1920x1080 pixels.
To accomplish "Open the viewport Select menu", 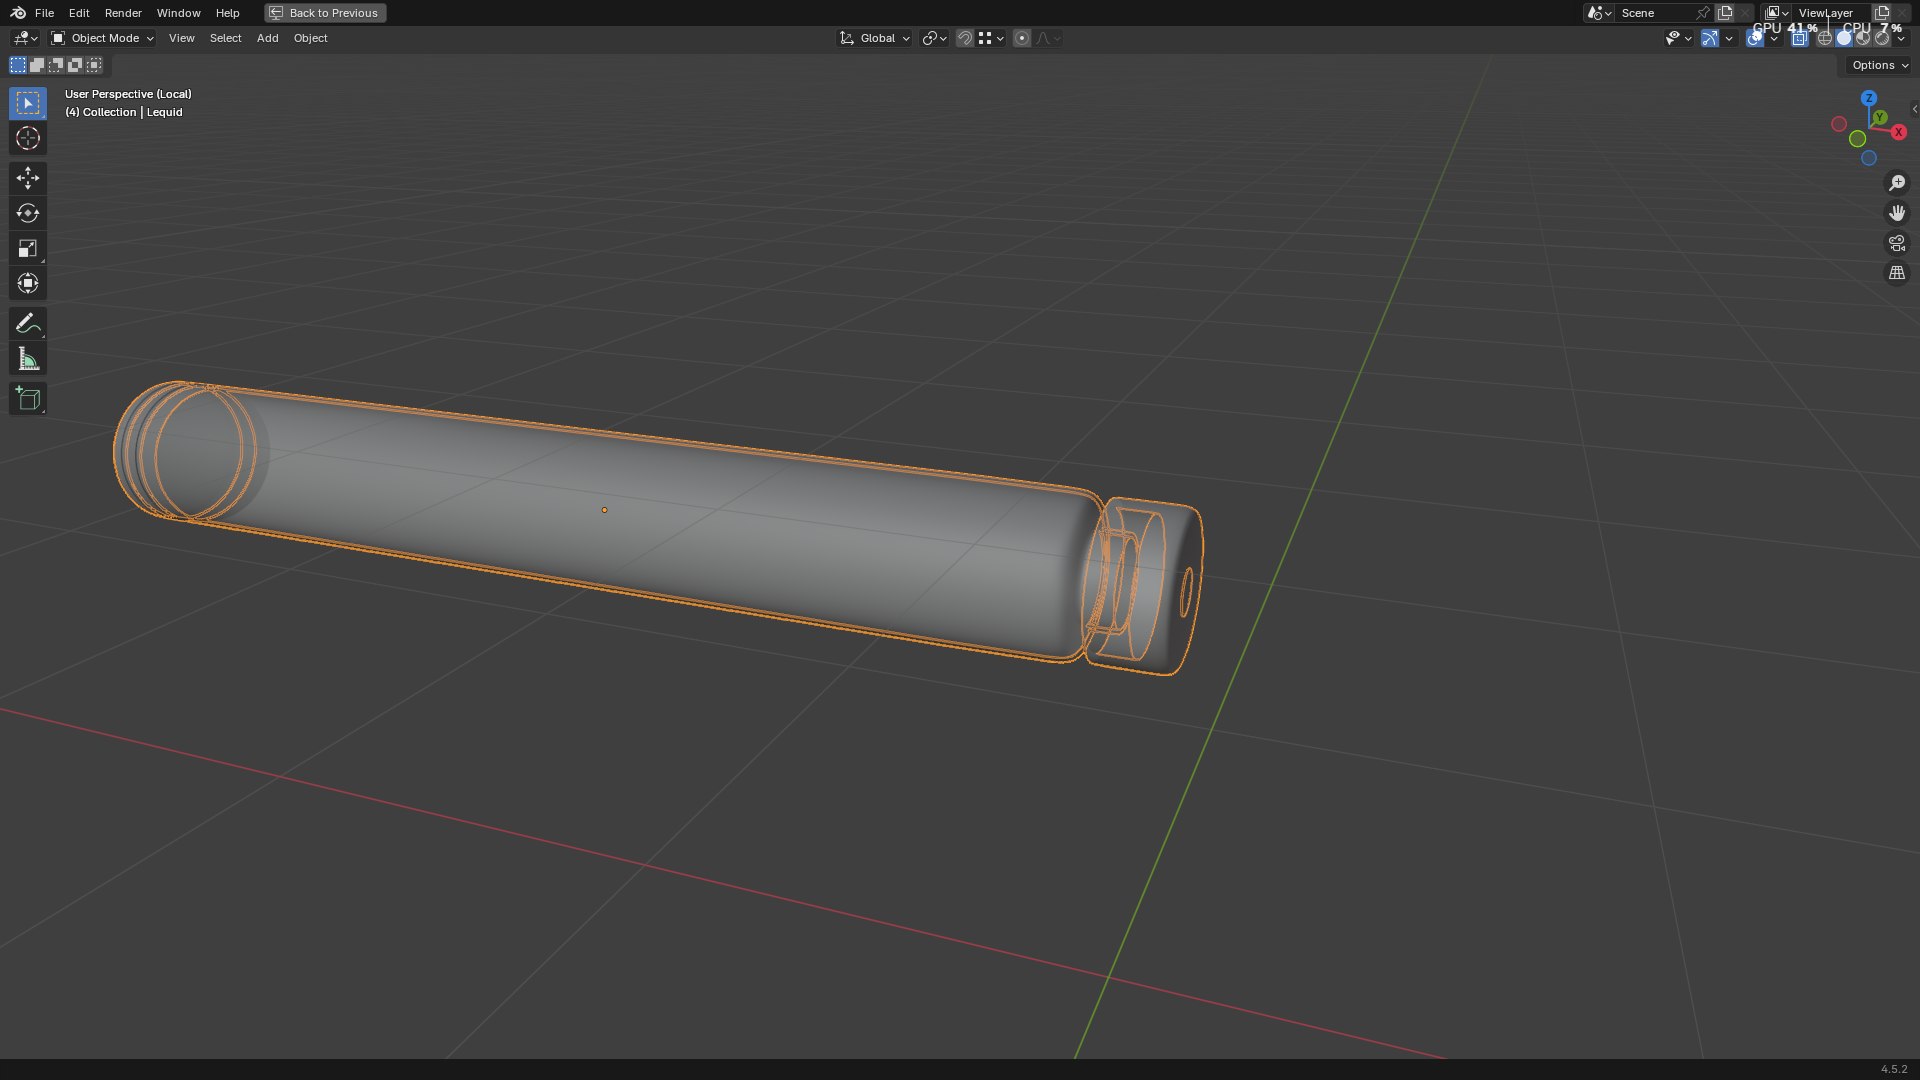I will 225,38.
